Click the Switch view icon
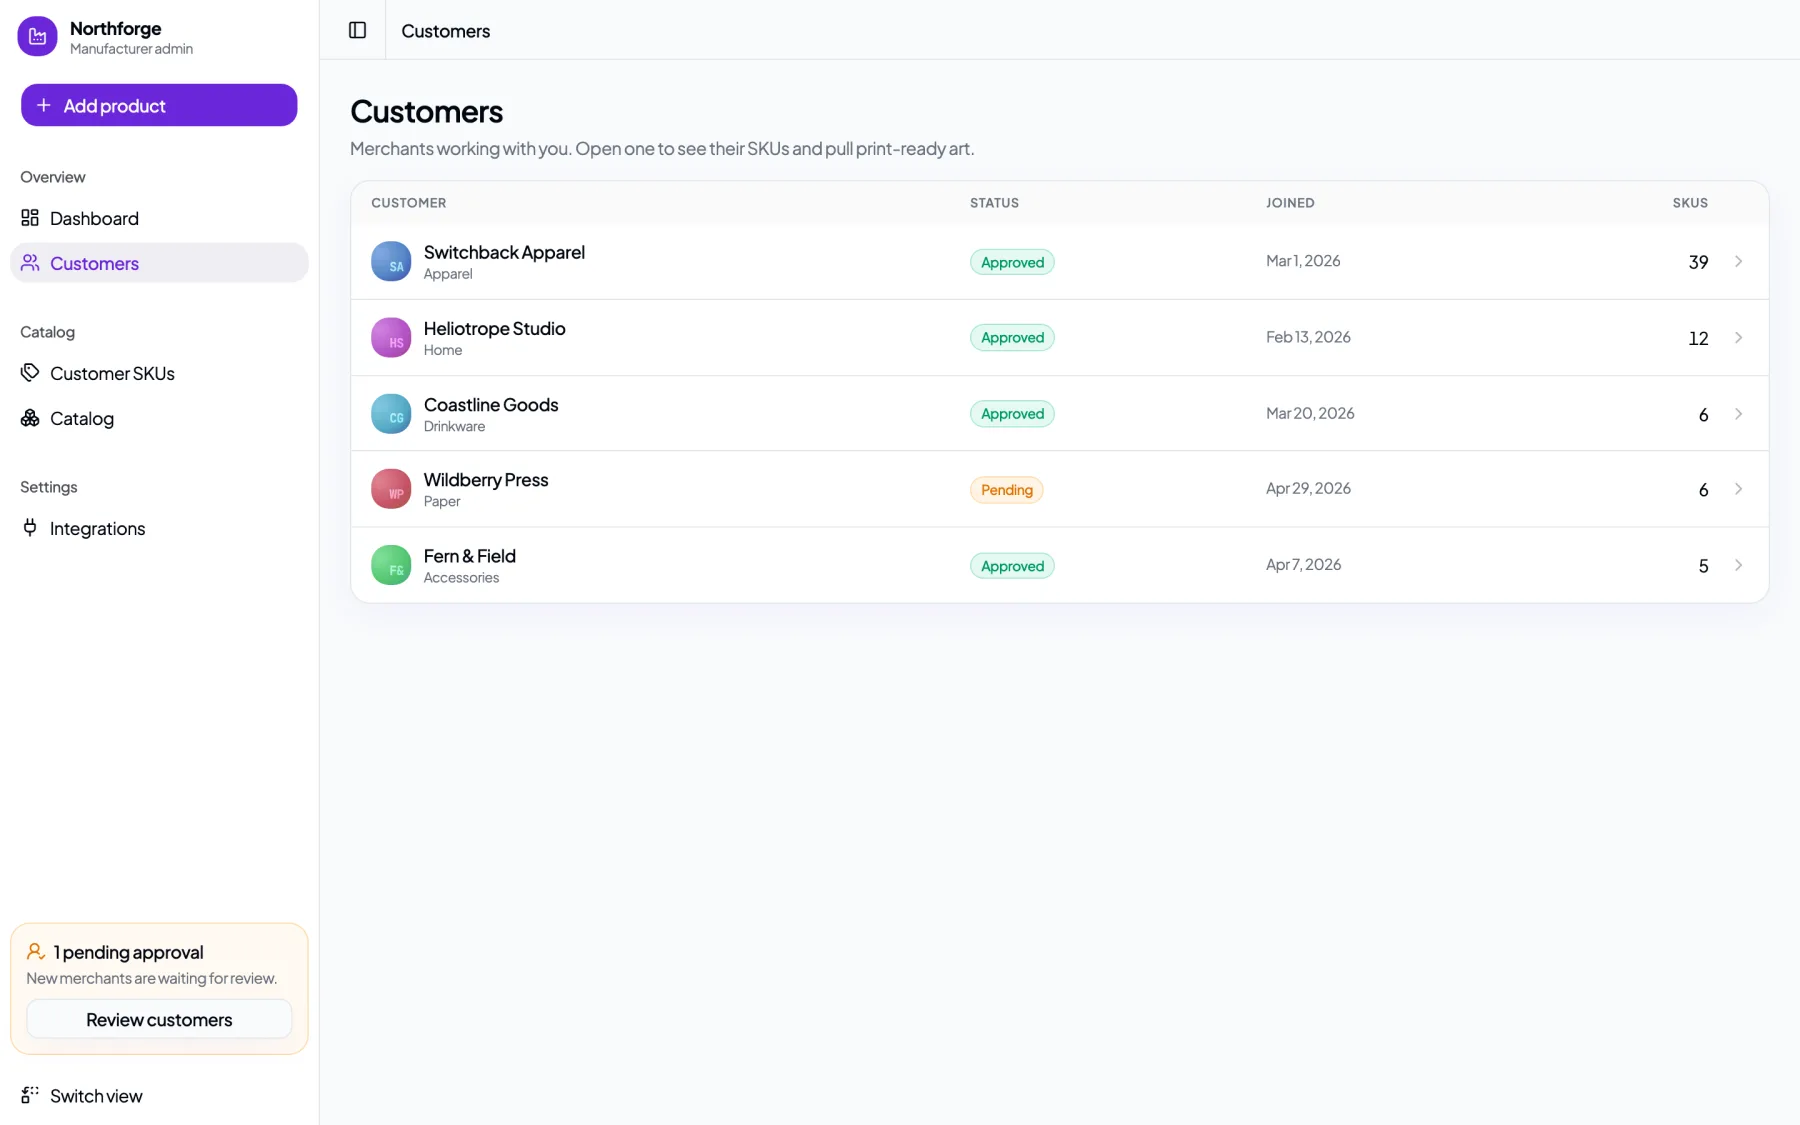This screenshot has height=1125, width=1800. 30,1095
